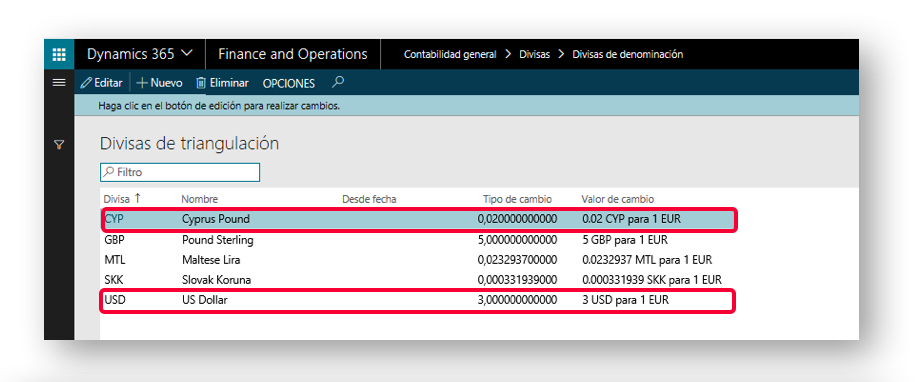Screen dimensions: 919x382
Task: Click the Filtro input field
Action: (180, 172)
